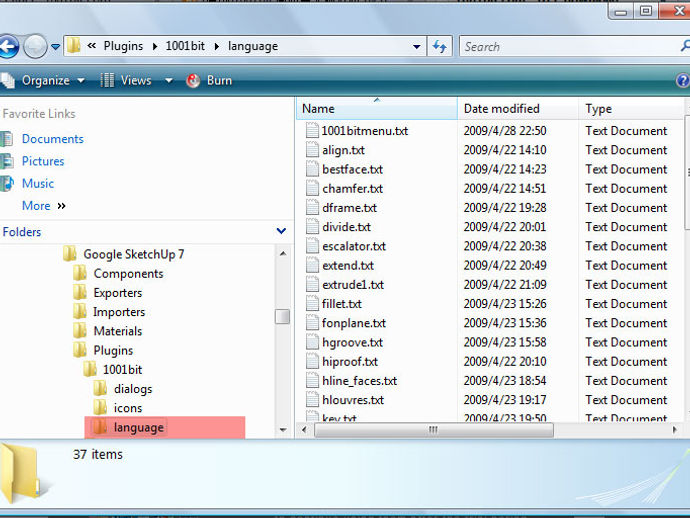Image resolution: width=690 pixels, height=518 pixels.
Task: Sort by Date modified column header
Action: pos(518,109)
